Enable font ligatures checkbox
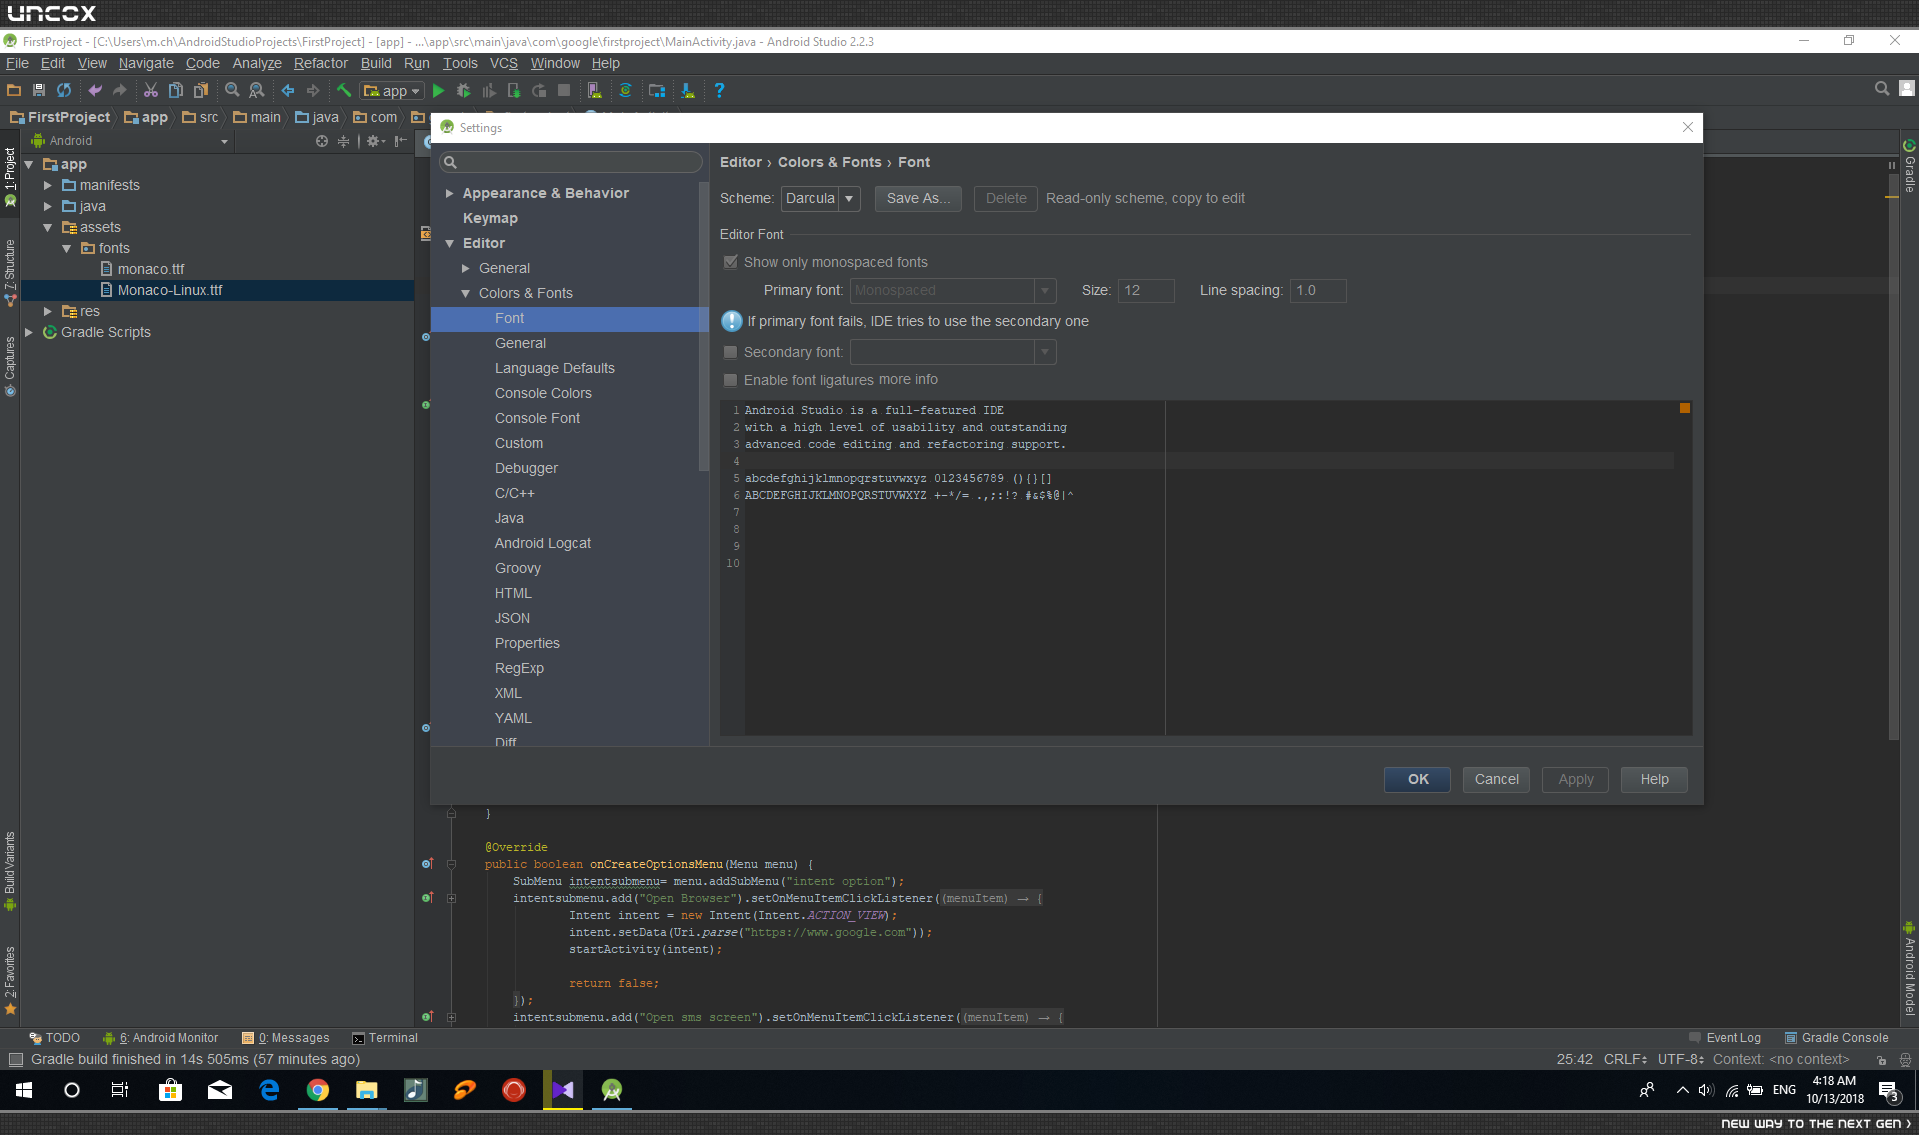 click(x=731, y=380)
